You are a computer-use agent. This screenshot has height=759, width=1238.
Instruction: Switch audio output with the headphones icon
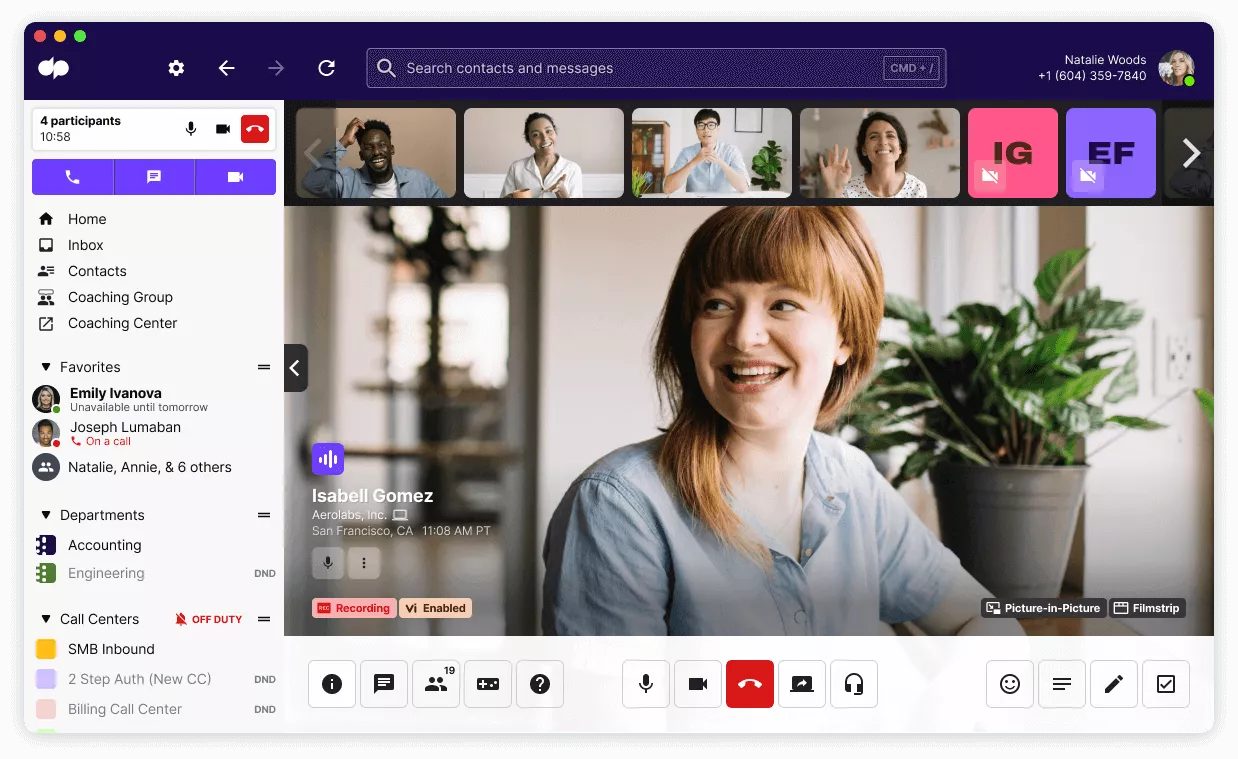(854, 684)
